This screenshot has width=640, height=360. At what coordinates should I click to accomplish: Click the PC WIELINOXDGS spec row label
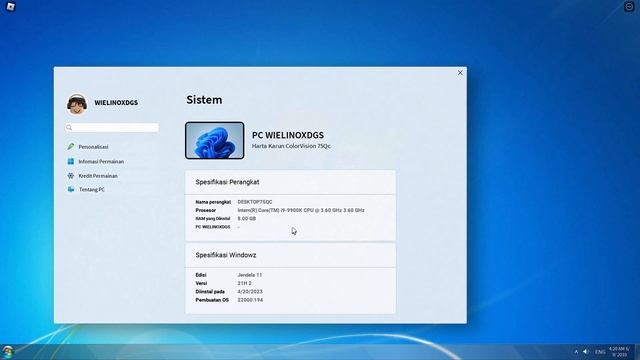213,227
